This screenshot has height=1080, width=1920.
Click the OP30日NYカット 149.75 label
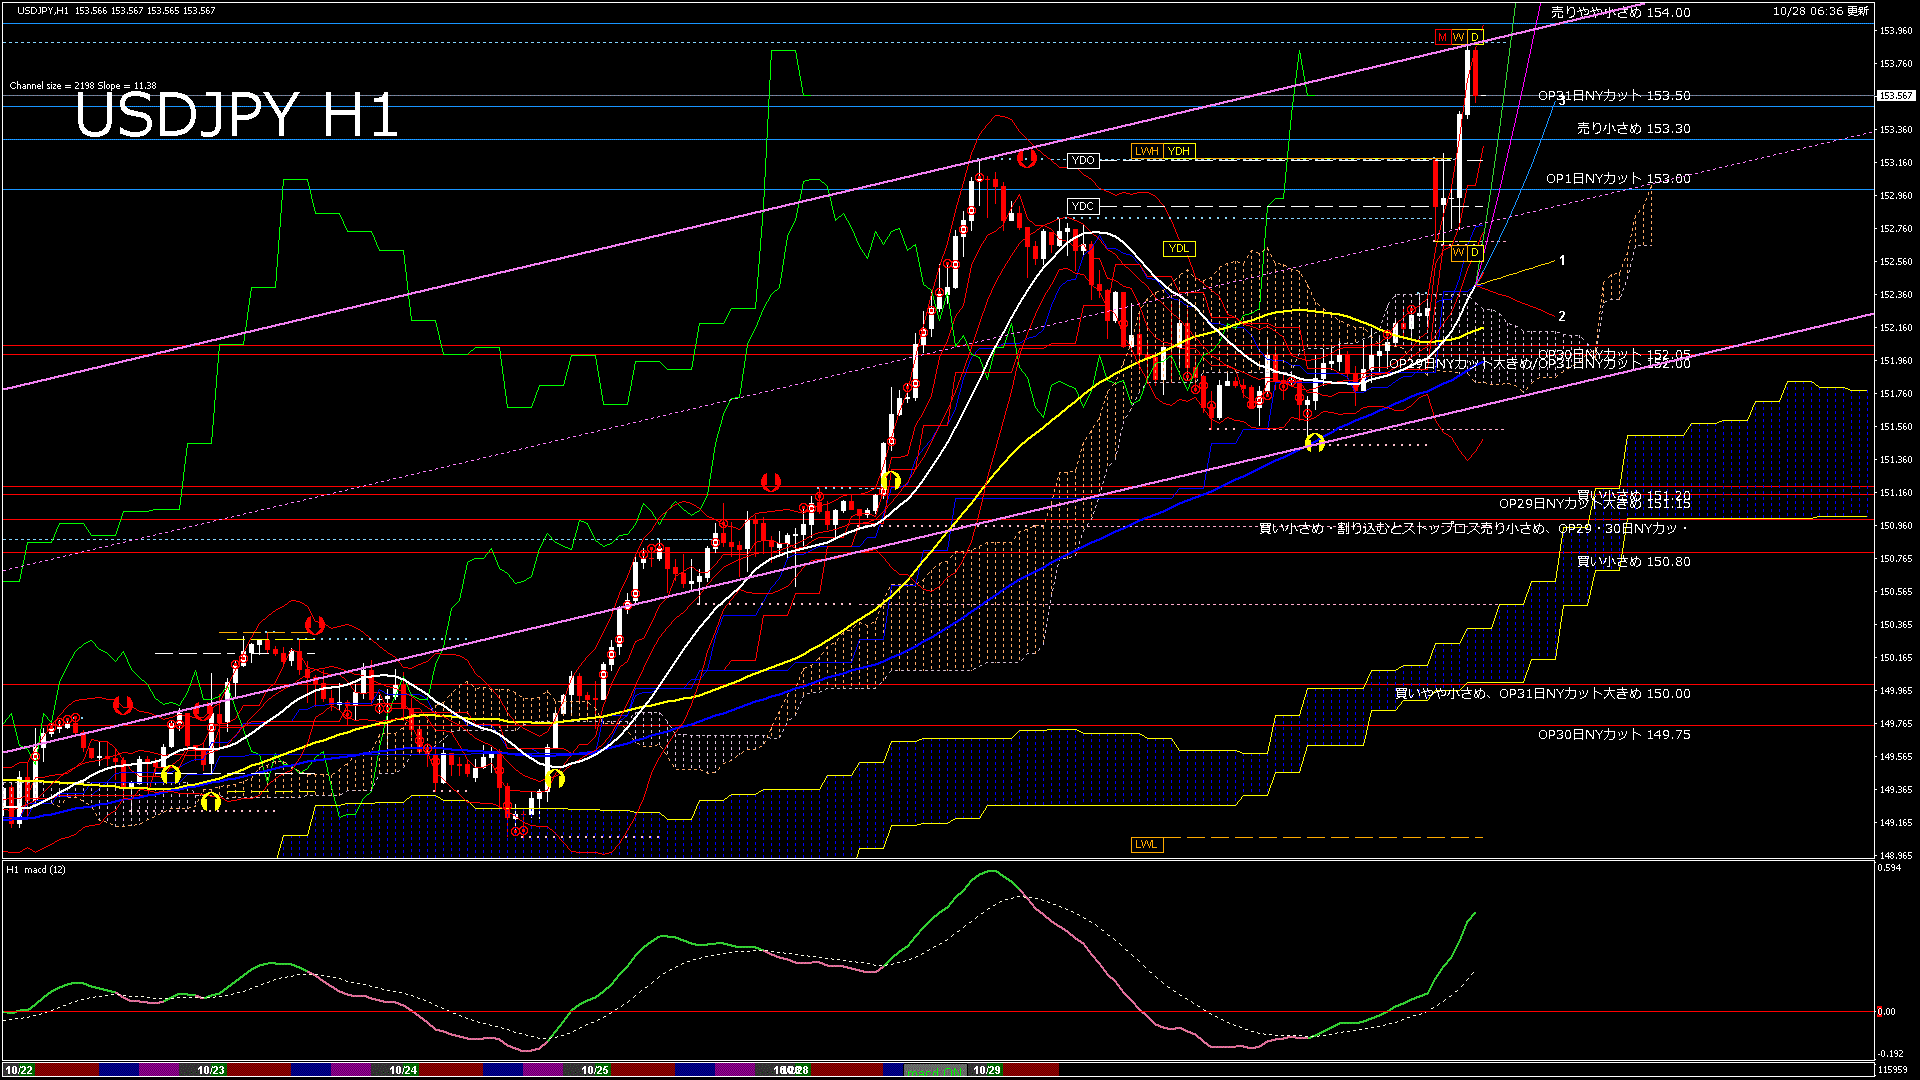pyautogui.click(x=1614, y=735)
